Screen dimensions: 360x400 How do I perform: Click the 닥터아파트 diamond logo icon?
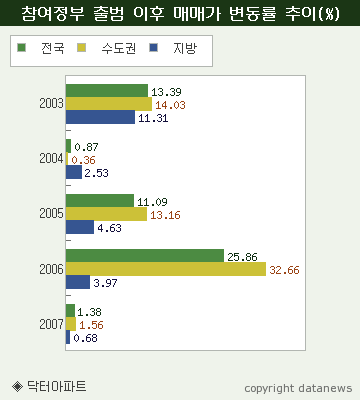point(17,387)
